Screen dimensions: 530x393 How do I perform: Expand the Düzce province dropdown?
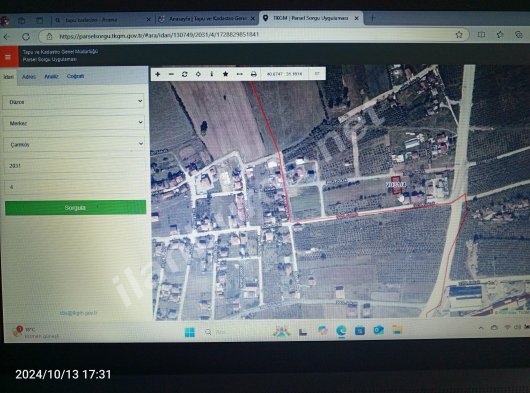click(x=73, y=101)
